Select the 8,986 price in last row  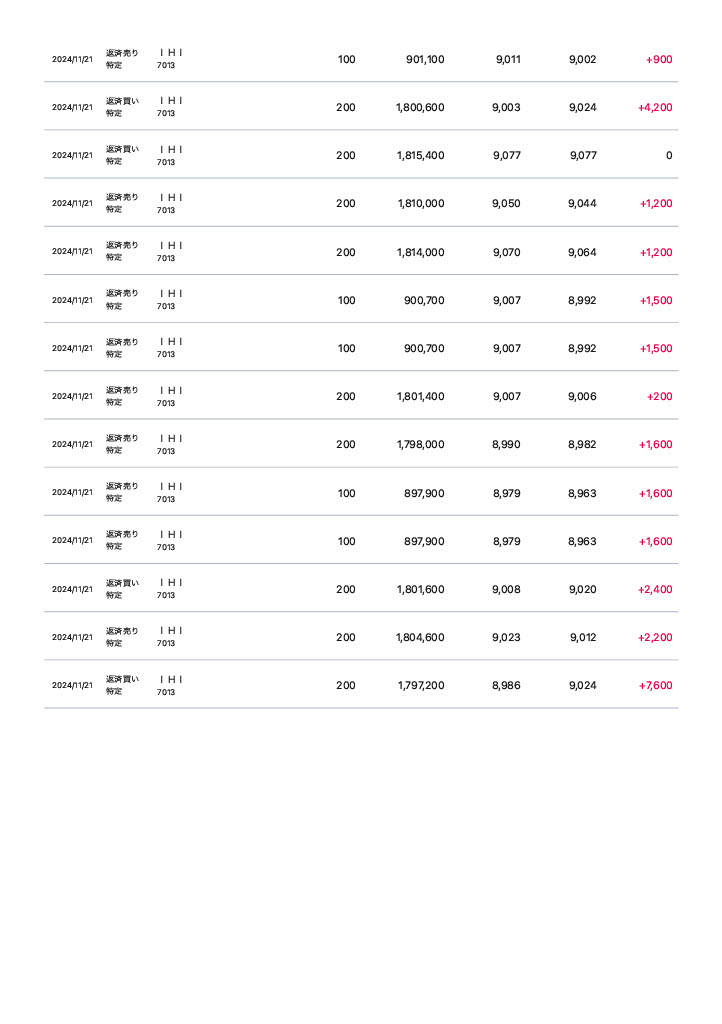point(506,686)
